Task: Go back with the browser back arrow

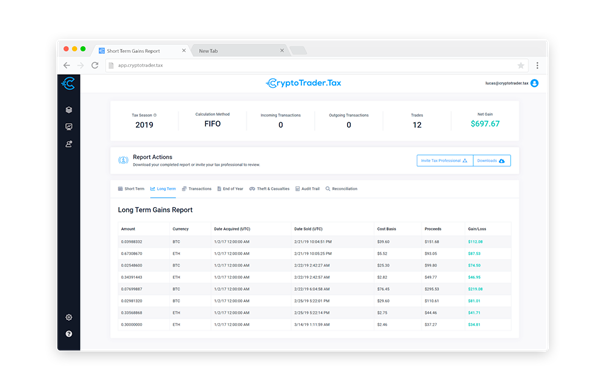Action: point(67,65)
